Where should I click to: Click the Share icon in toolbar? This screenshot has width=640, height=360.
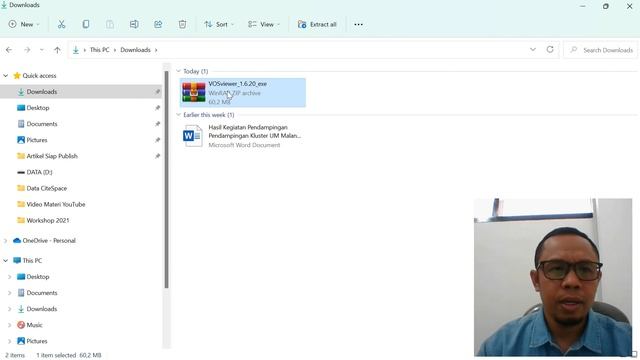click(158, 24)
